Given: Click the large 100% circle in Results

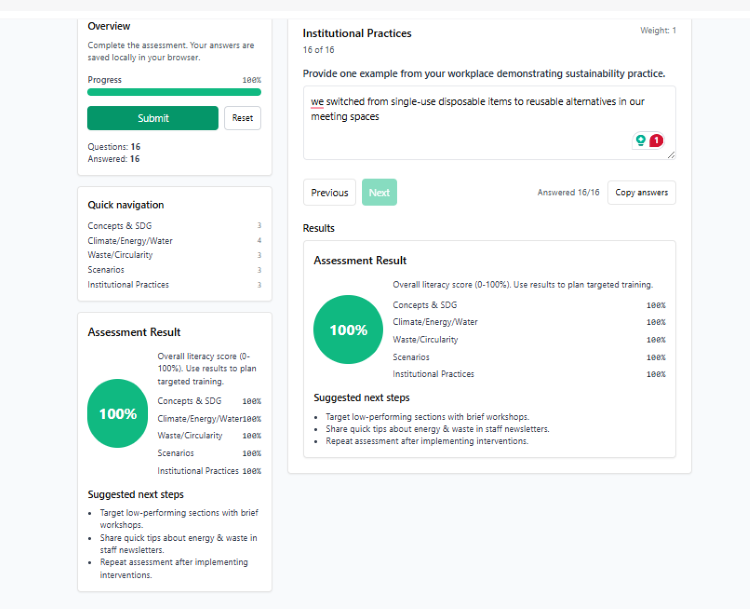Looking at the screenshot, I should (x=348, y=330).
